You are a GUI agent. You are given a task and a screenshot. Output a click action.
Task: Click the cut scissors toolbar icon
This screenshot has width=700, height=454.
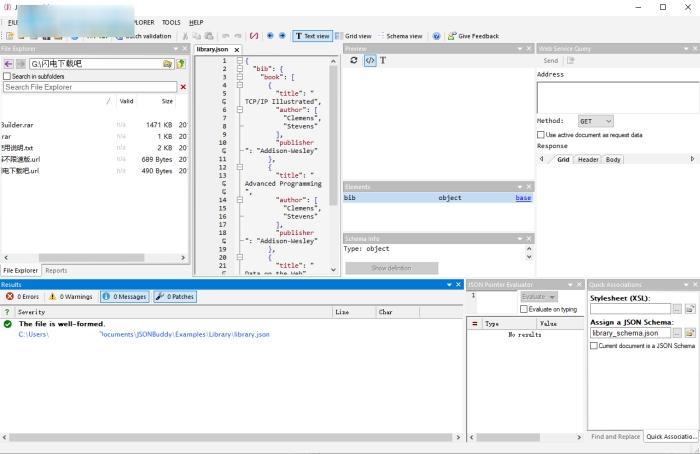[x=185, y=36]
